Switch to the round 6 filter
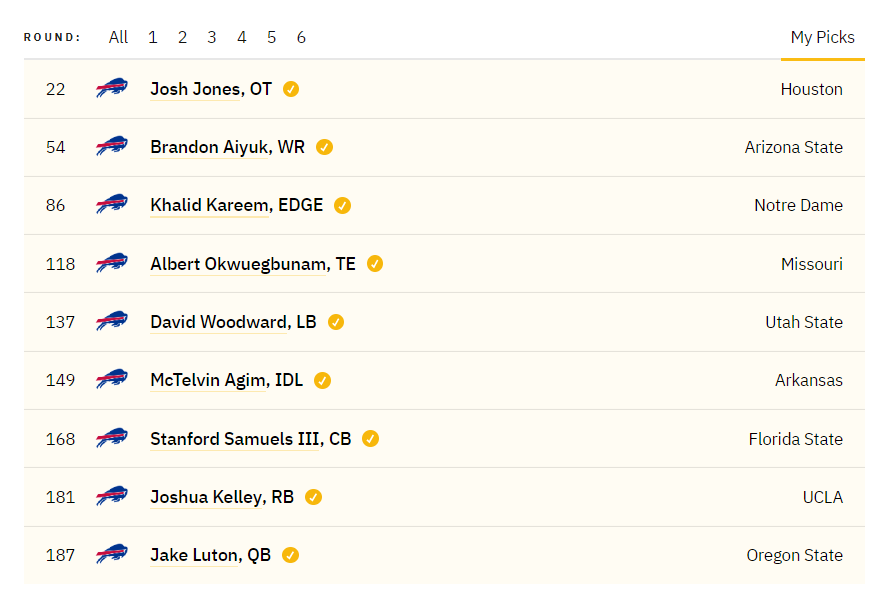The image size is (894, 598). point(301,38)
